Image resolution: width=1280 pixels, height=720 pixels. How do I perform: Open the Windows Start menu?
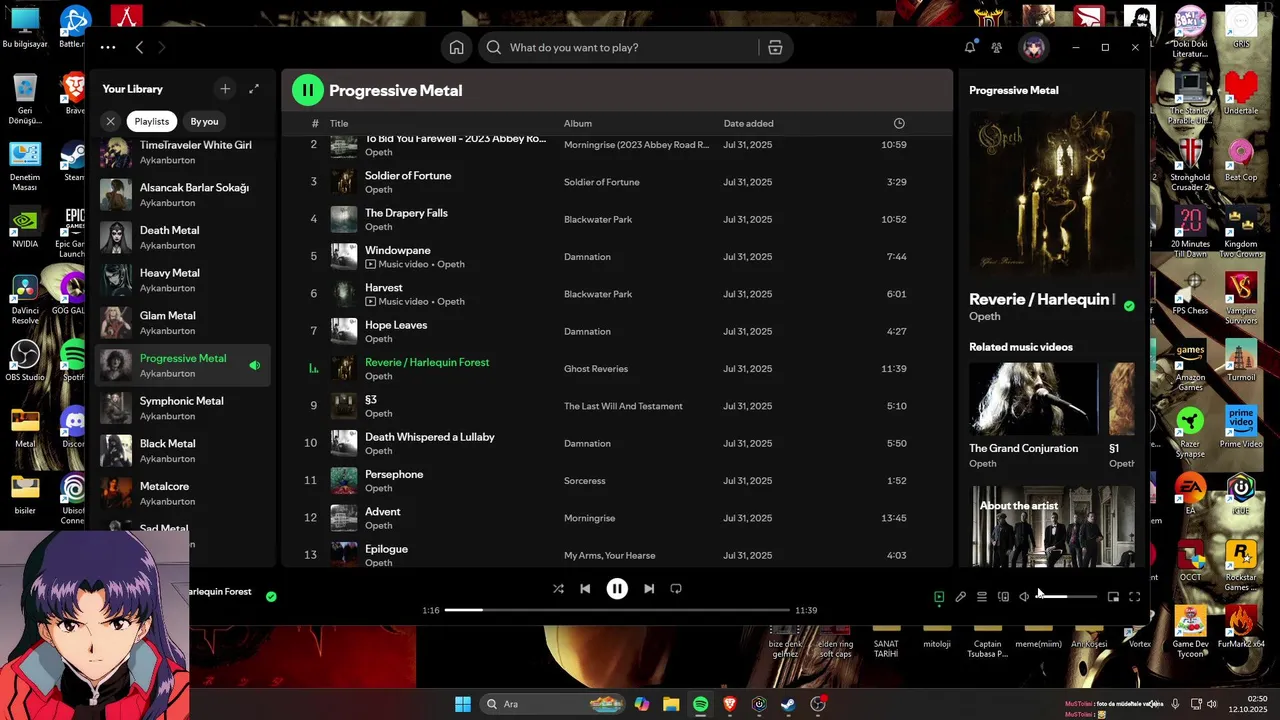pos(463,704)
